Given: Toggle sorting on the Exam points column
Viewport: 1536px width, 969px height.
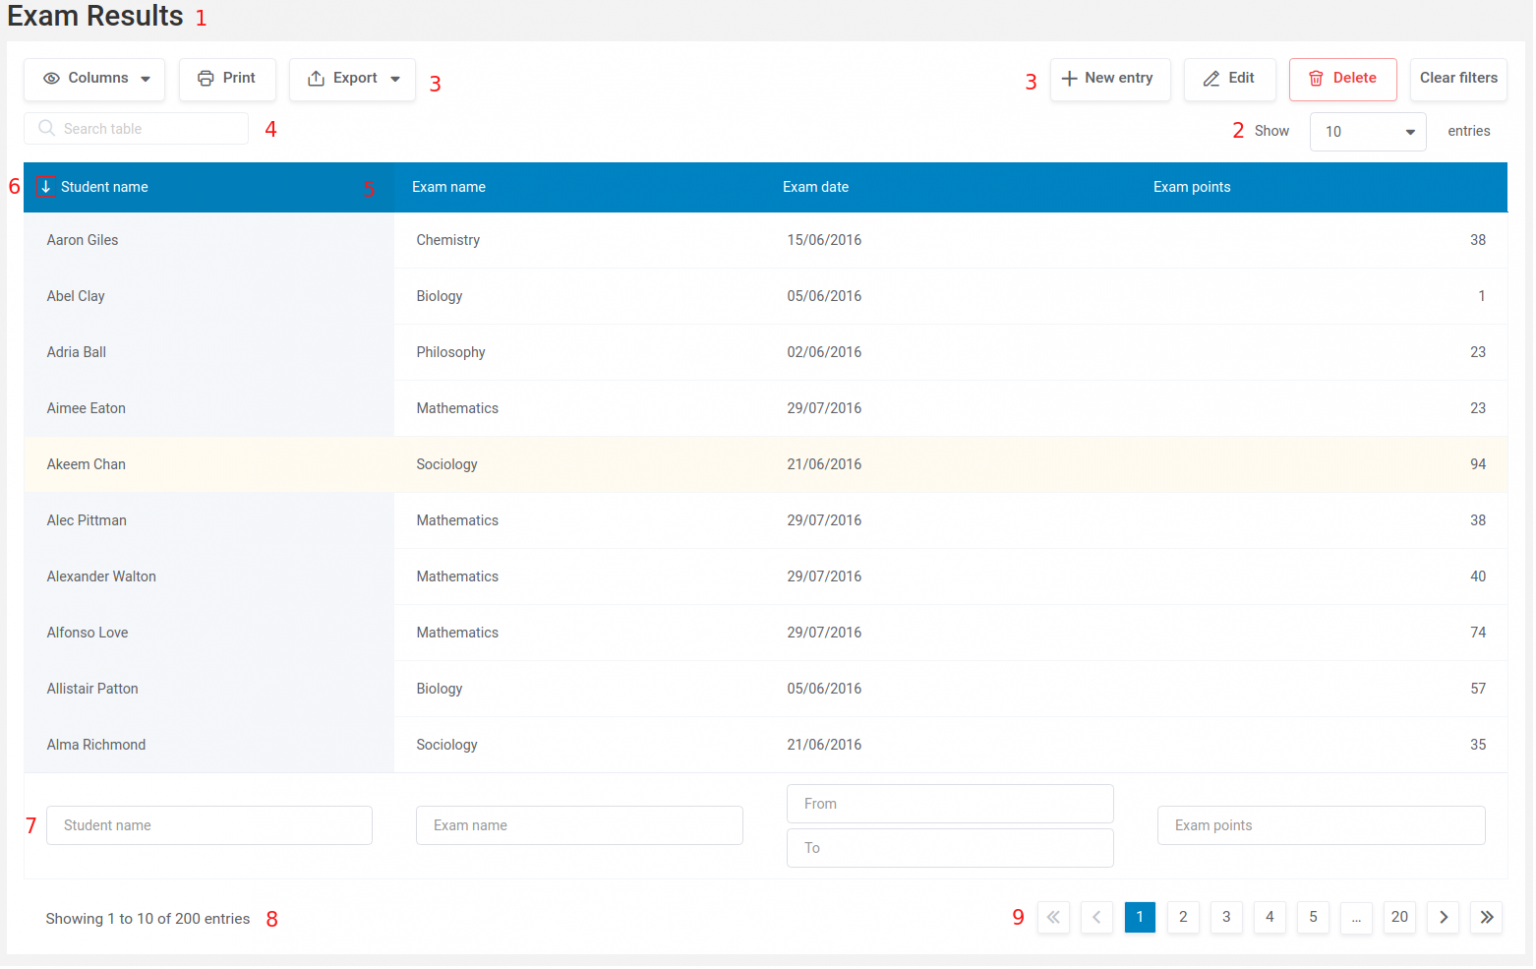Looking at the screenshot, I should click(x=1191, y=187).
